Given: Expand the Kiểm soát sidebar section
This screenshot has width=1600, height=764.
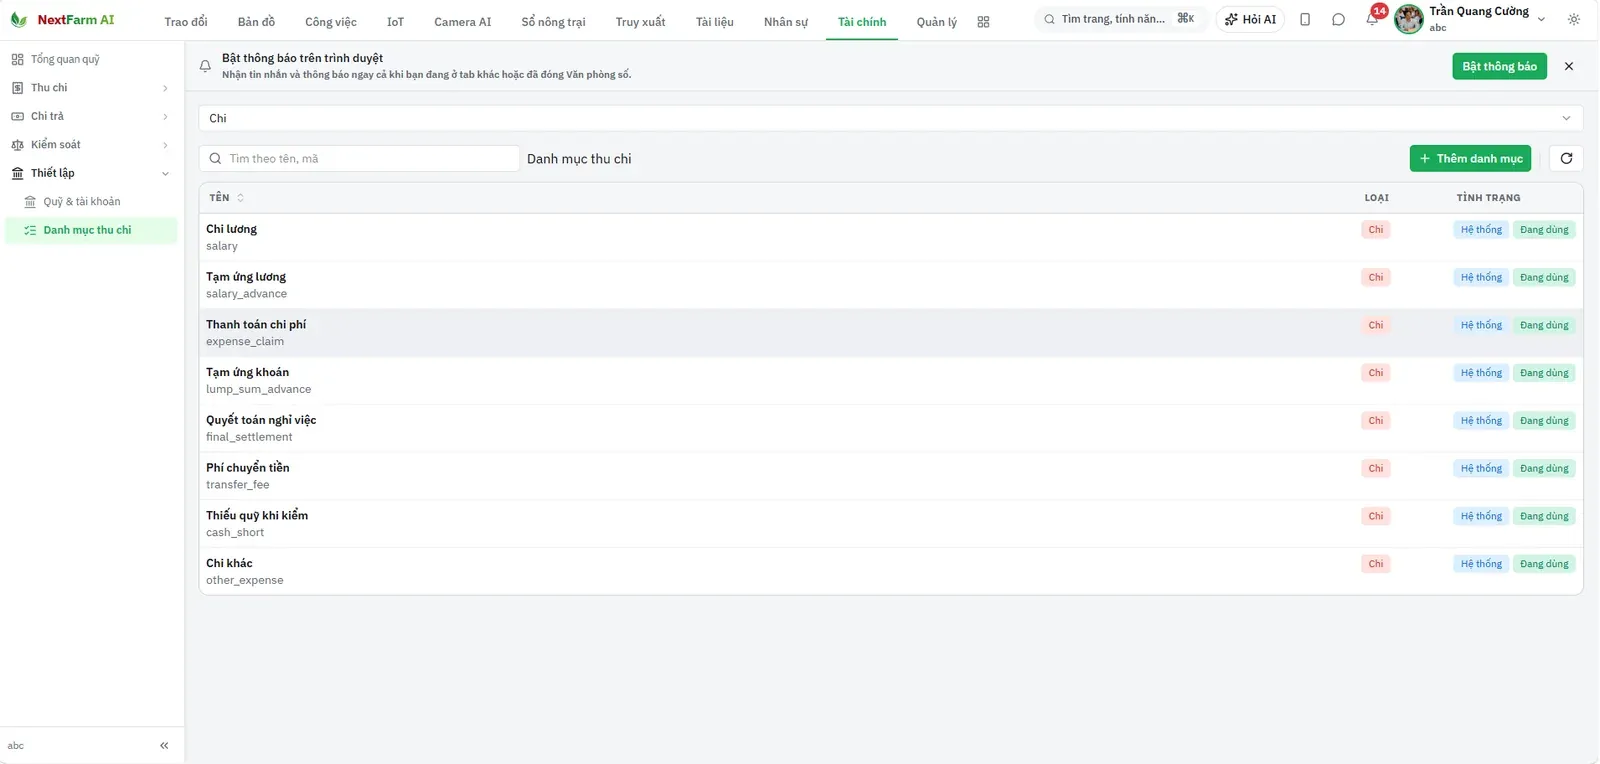Looking at the screenshot, I should coord(90,145).
